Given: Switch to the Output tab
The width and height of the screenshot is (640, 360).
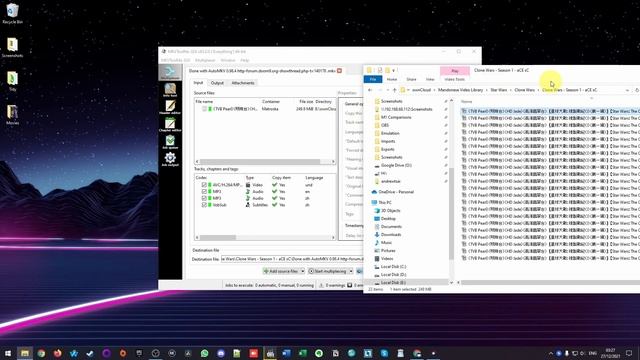Looking at the screenshot, I should [x=217, y=83].
